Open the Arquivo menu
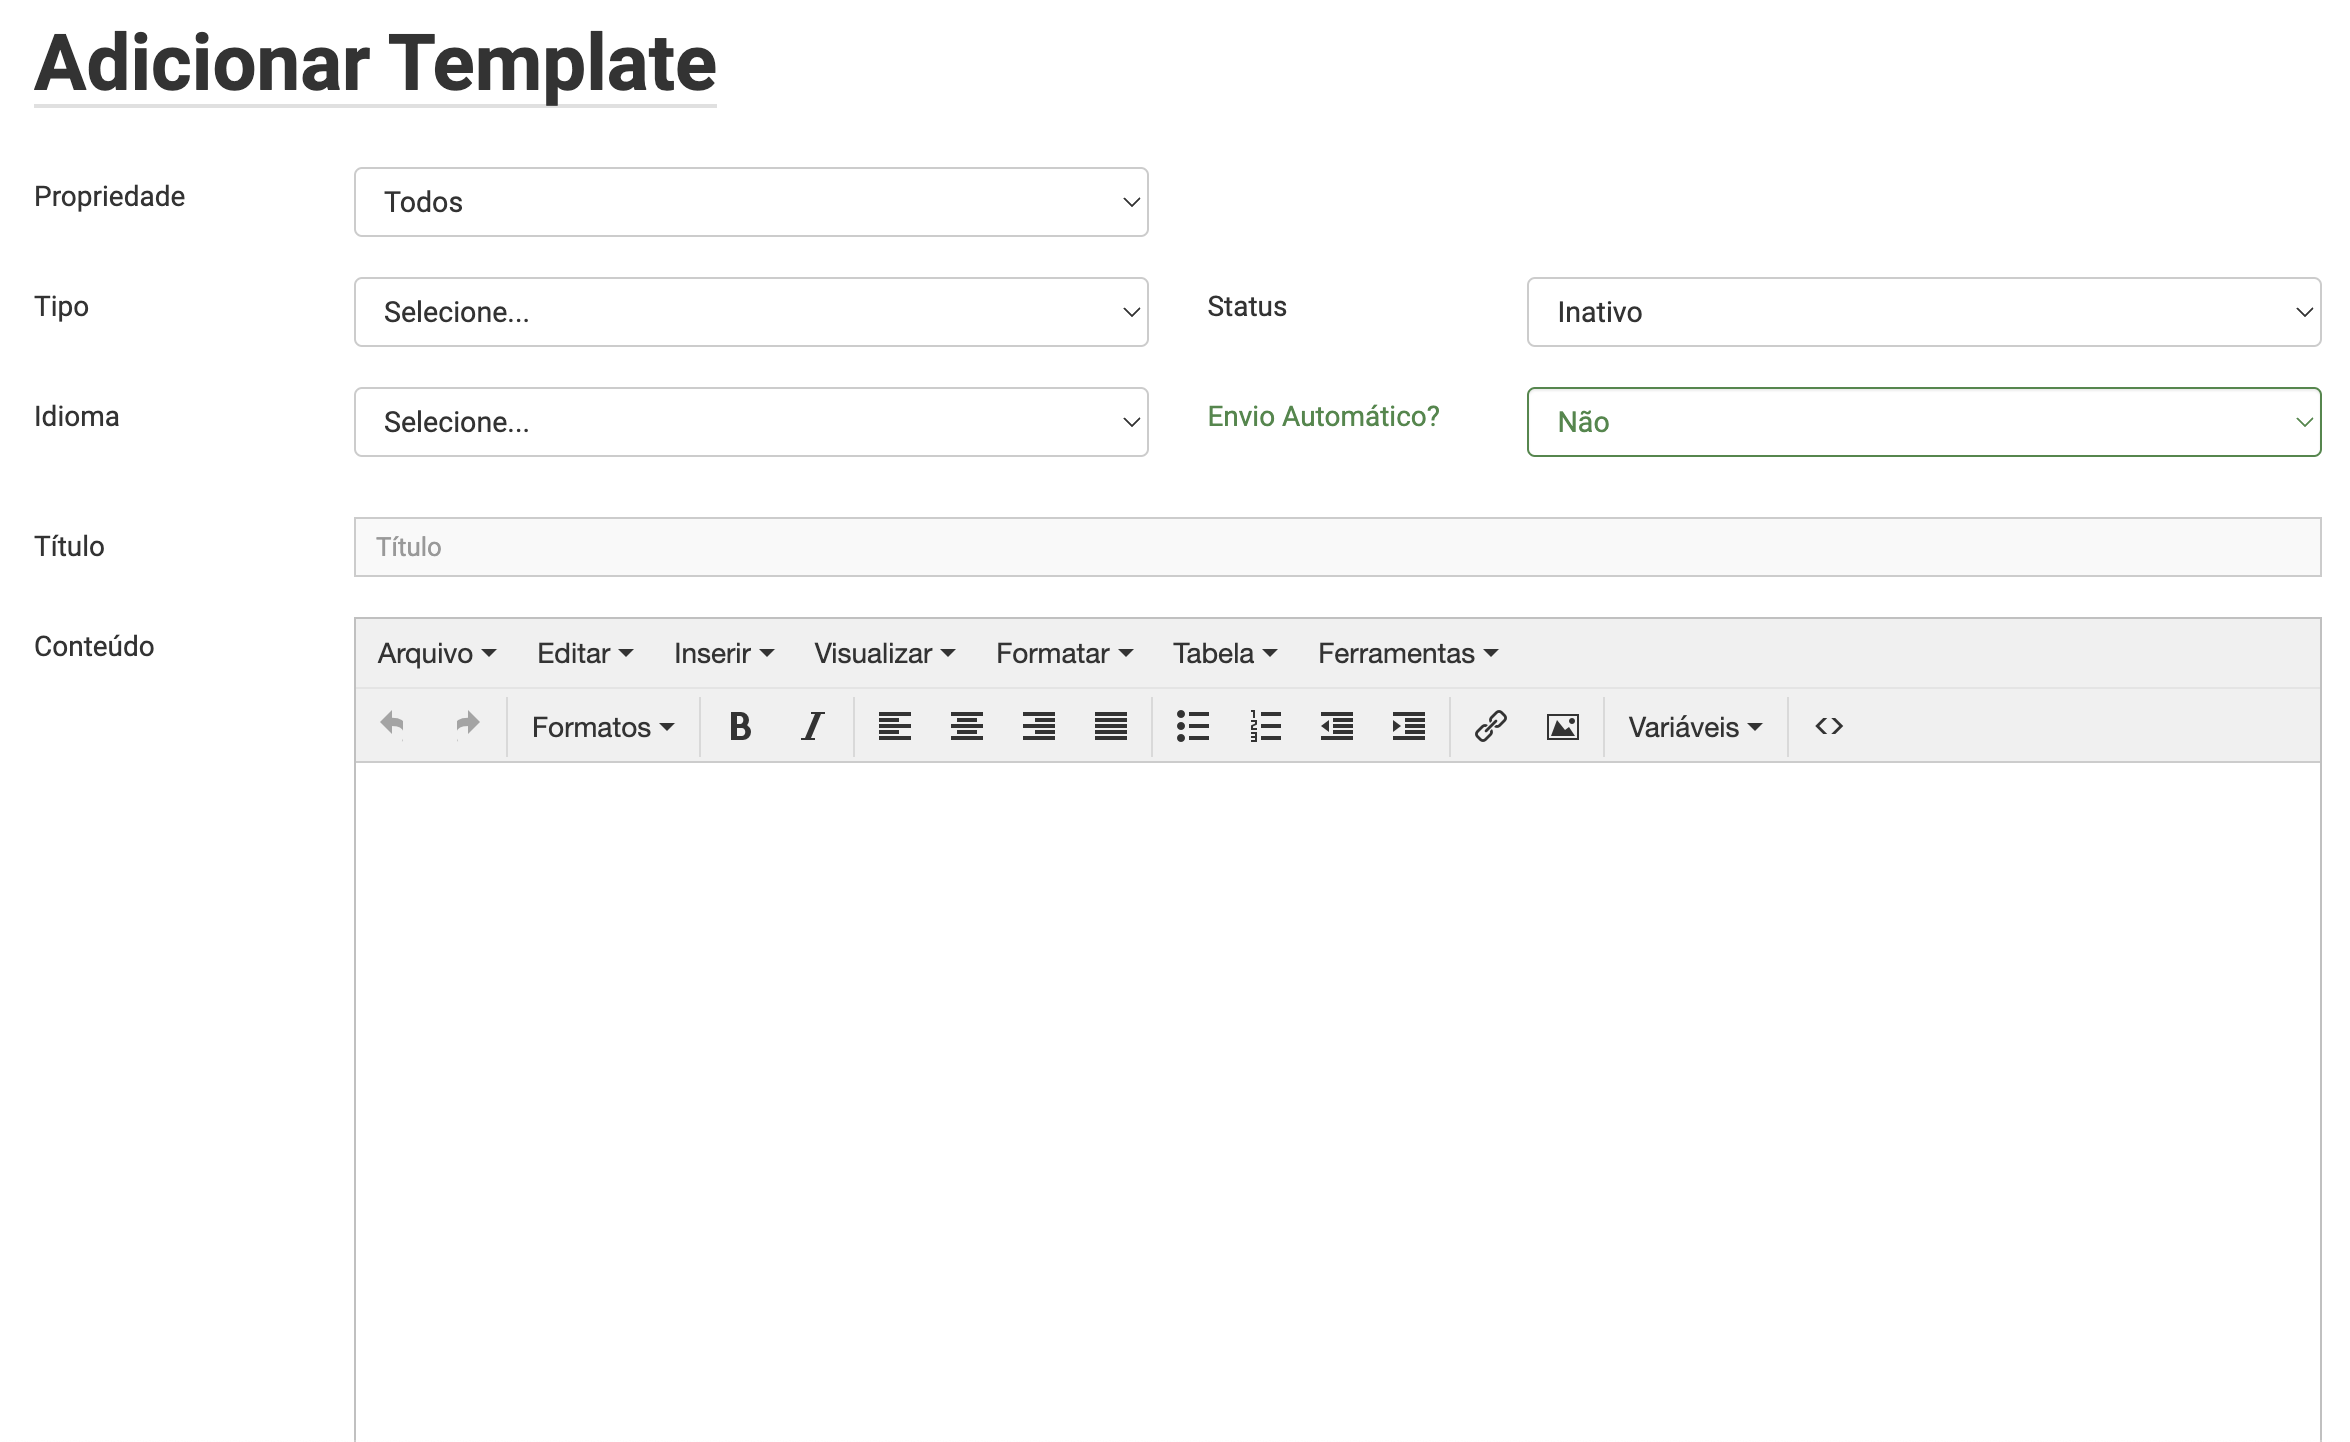This screenshot has width=2350, height=1442. pos(437,653)
